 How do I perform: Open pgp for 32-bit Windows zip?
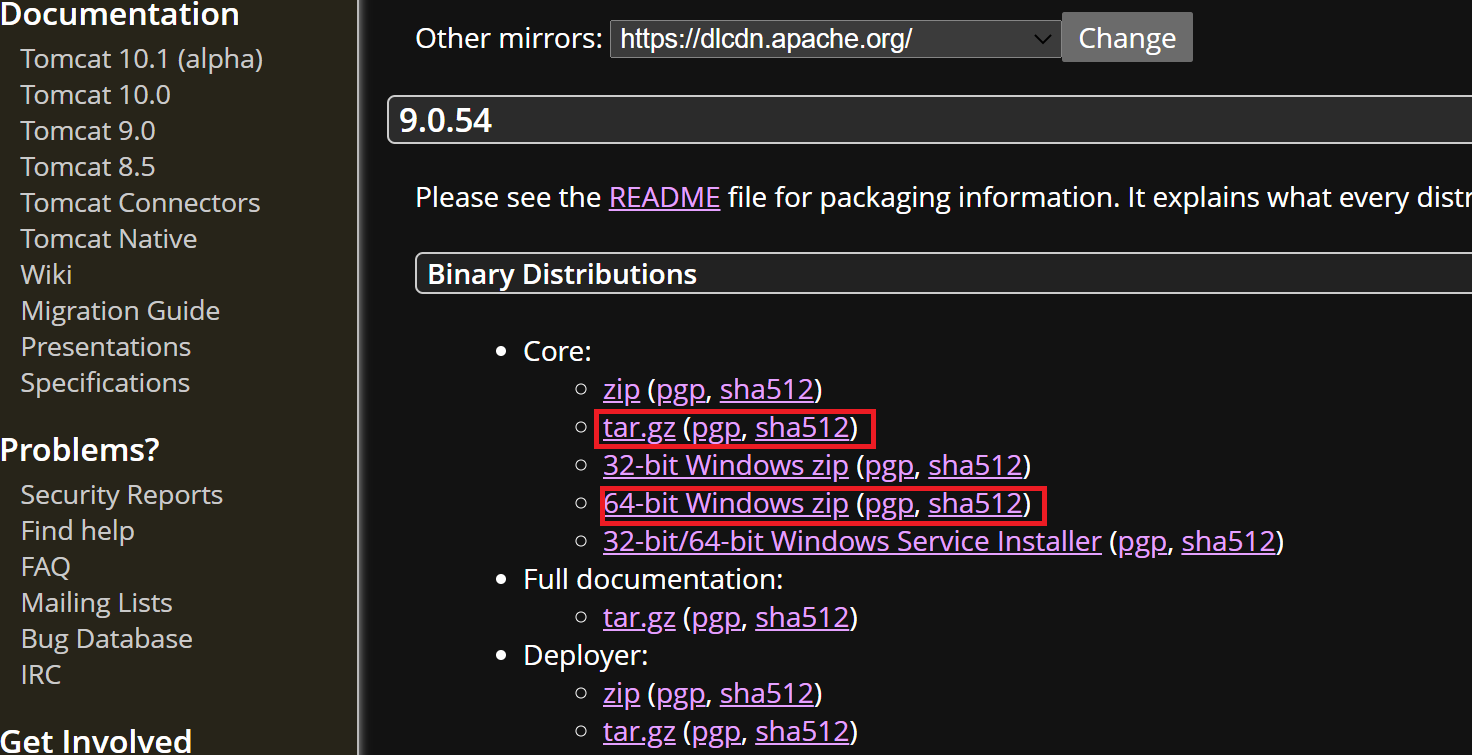coord(889,466)
